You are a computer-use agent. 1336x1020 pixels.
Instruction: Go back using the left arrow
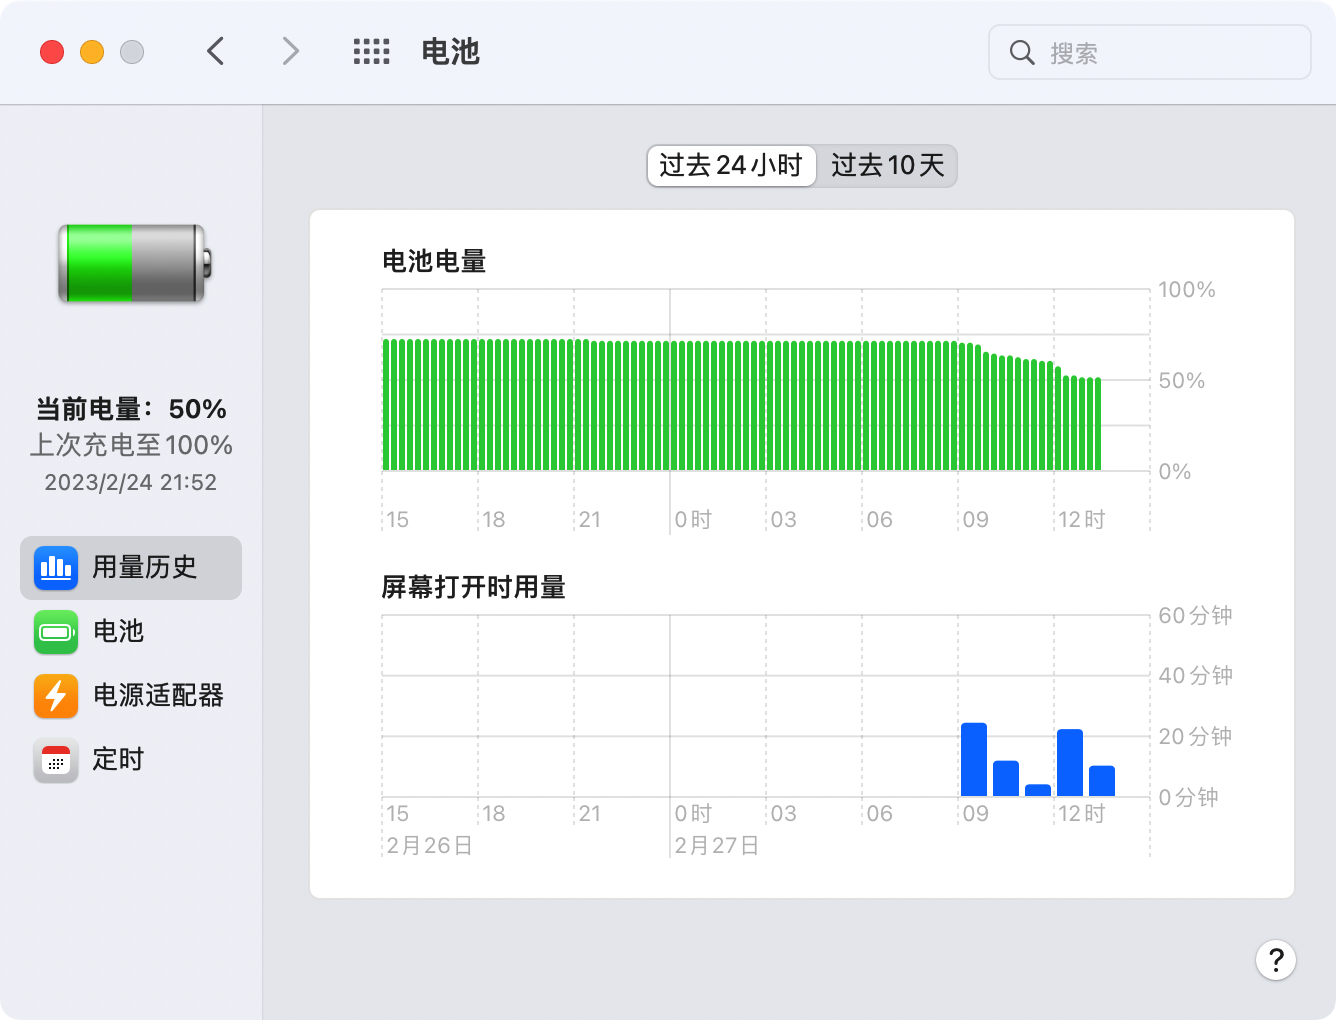click(x=216, y=52)
